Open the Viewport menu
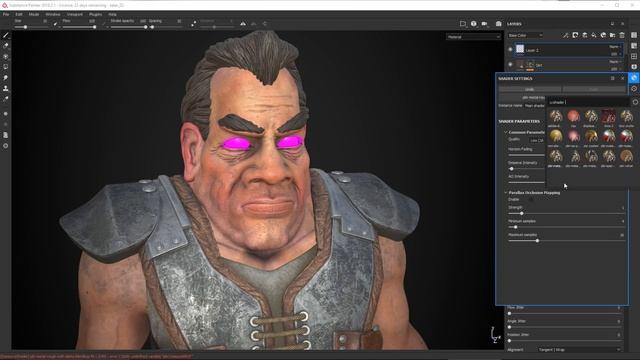Viewport: 640px width, 360px height. (x=75, y=14)
